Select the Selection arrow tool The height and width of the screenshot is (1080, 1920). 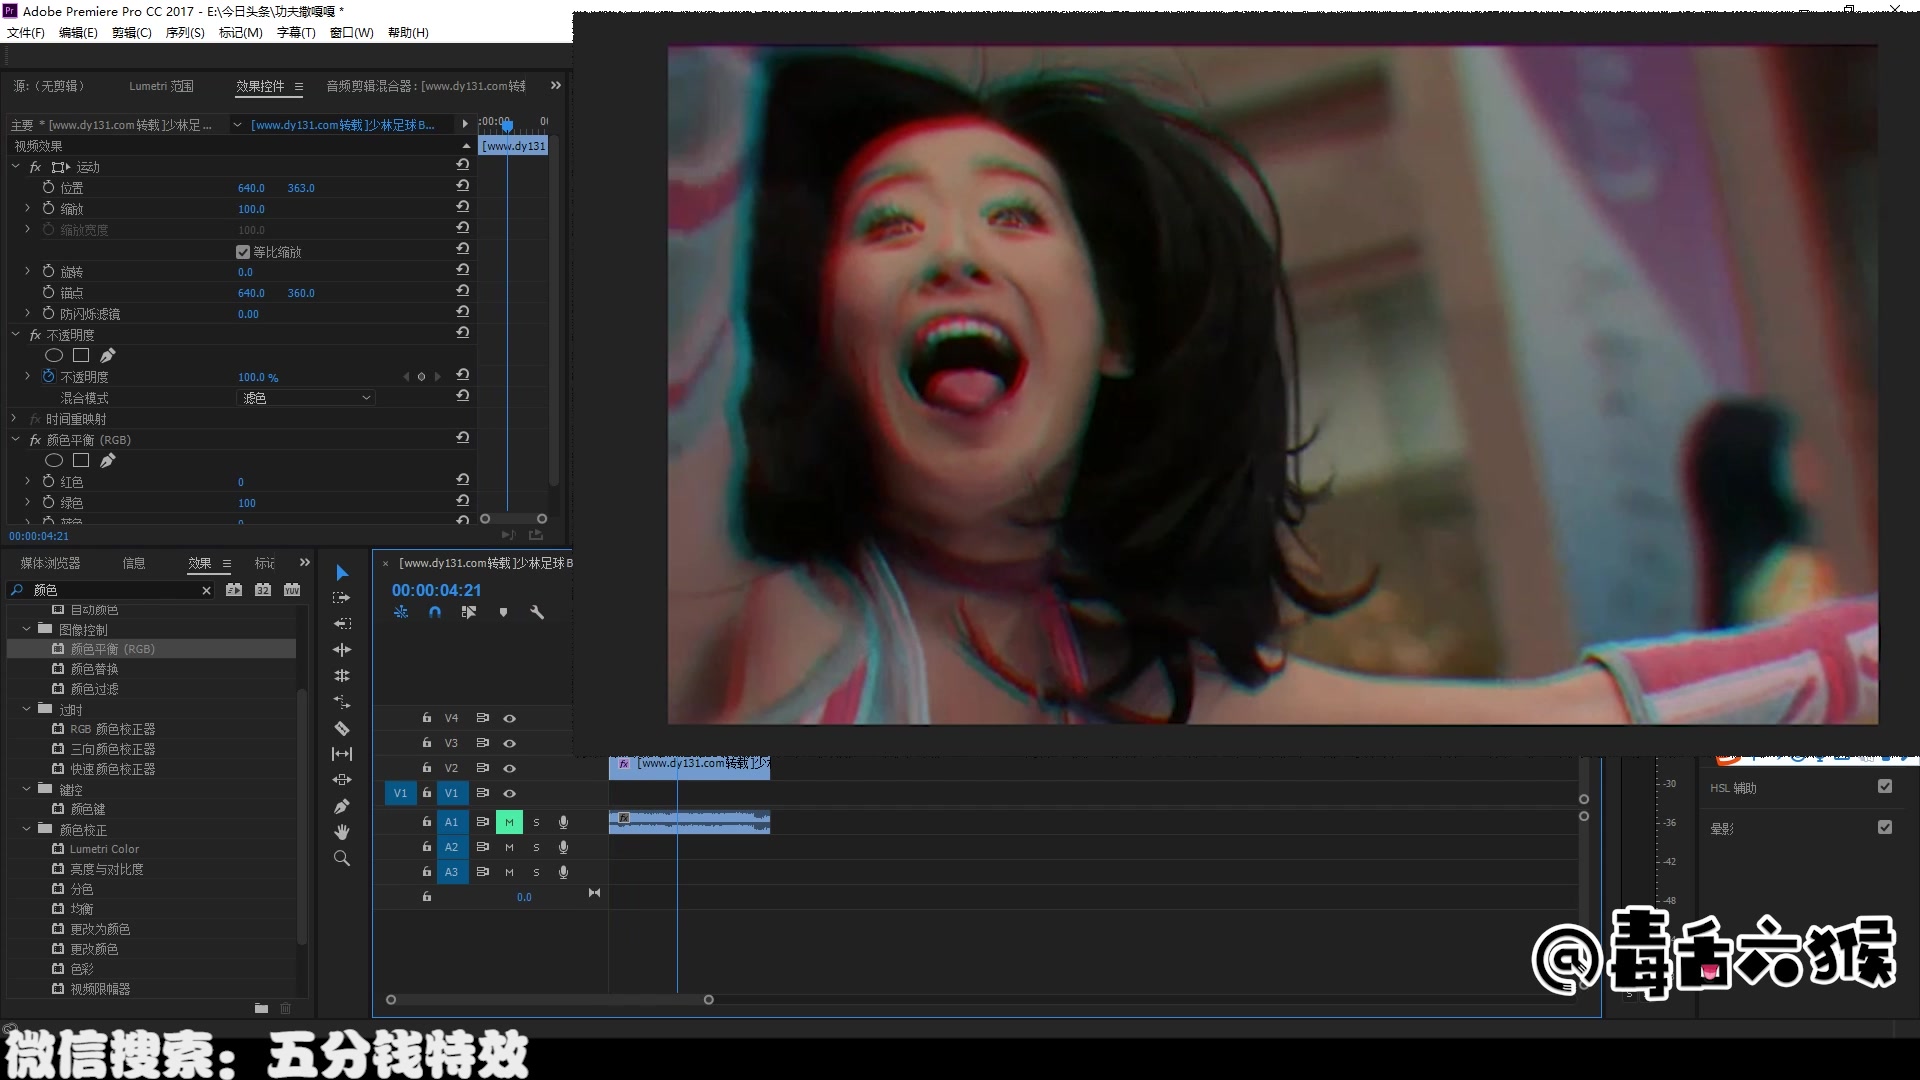point(342,572)
